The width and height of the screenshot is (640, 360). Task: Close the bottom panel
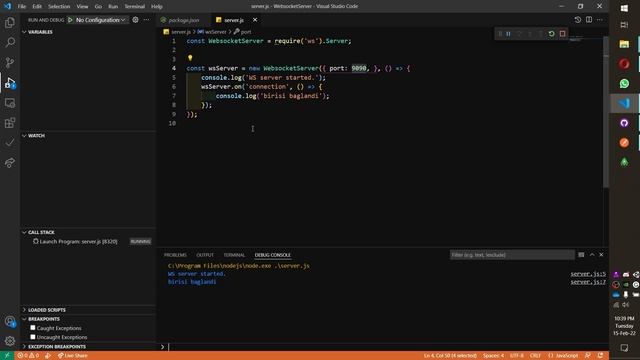point(601,255)
